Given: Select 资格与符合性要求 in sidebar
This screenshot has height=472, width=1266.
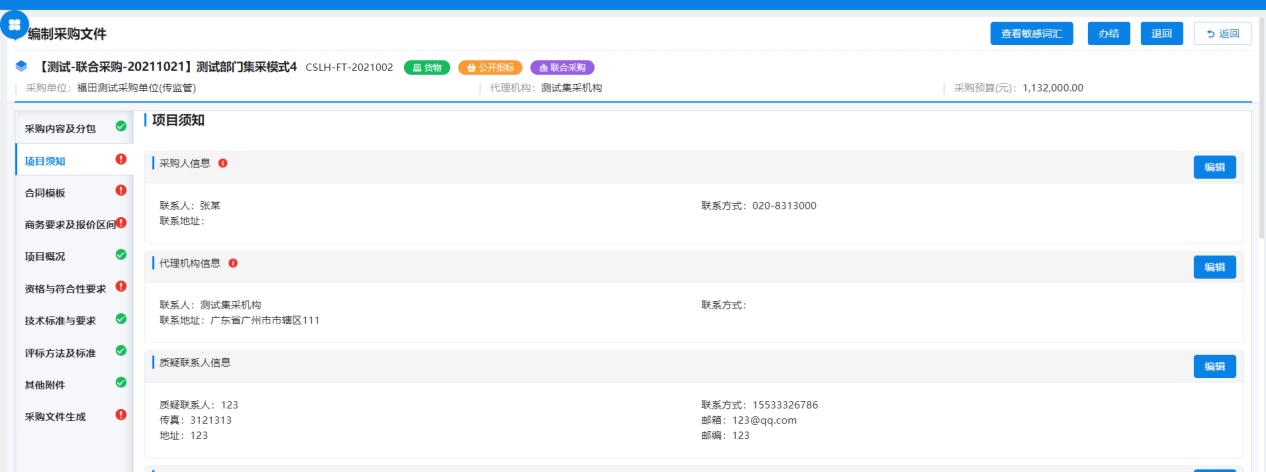Looking at the screenshot, I should coord(64,288).
